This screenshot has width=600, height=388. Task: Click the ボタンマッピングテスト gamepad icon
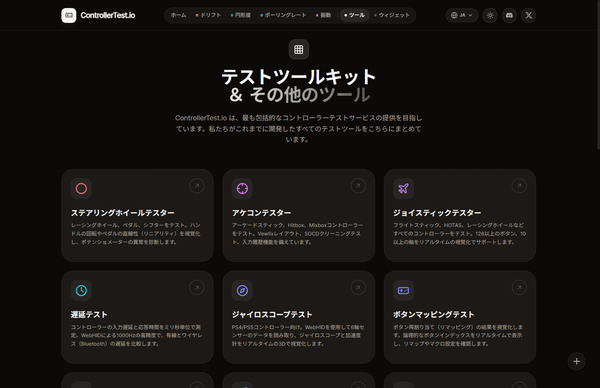pos(403,290)
